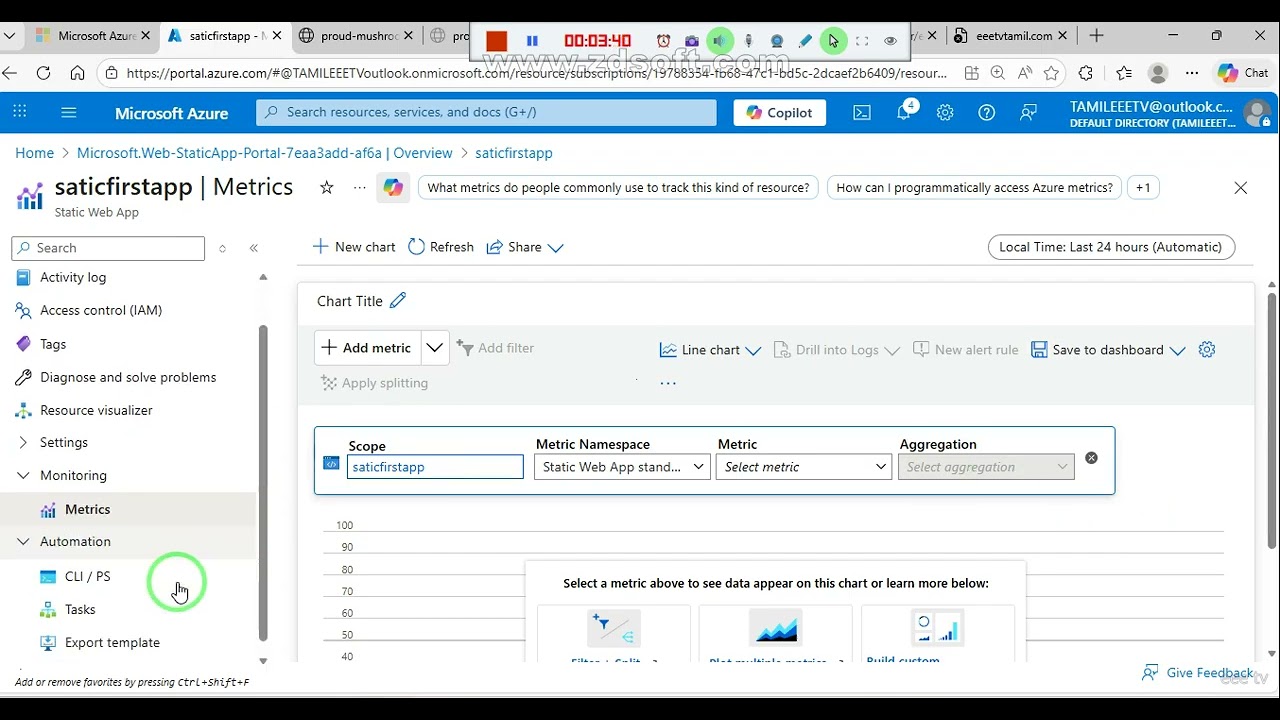1280x720 pixels.
Task: Favorite the saticfirstapp resource with star
Action: [x=326, y=188]
